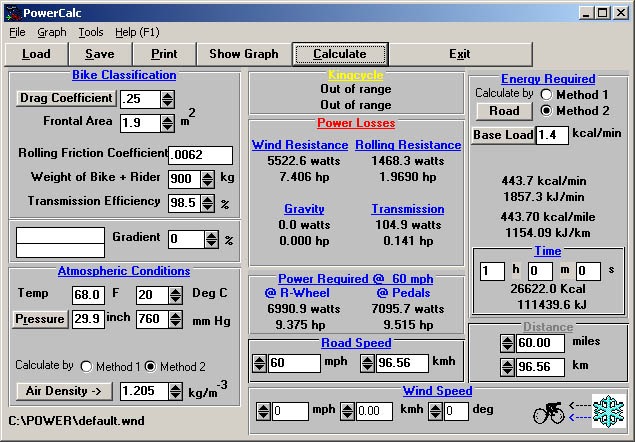Click the Power Losses heading

(356, 123)
